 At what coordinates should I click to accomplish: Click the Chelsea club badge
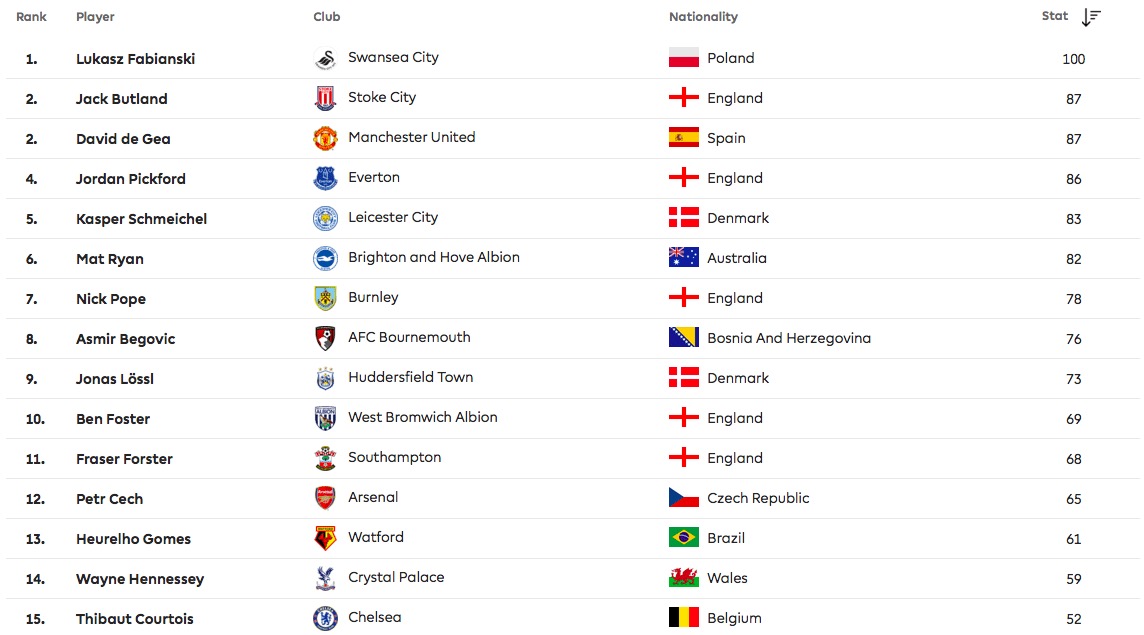click(x=325, y=618)
